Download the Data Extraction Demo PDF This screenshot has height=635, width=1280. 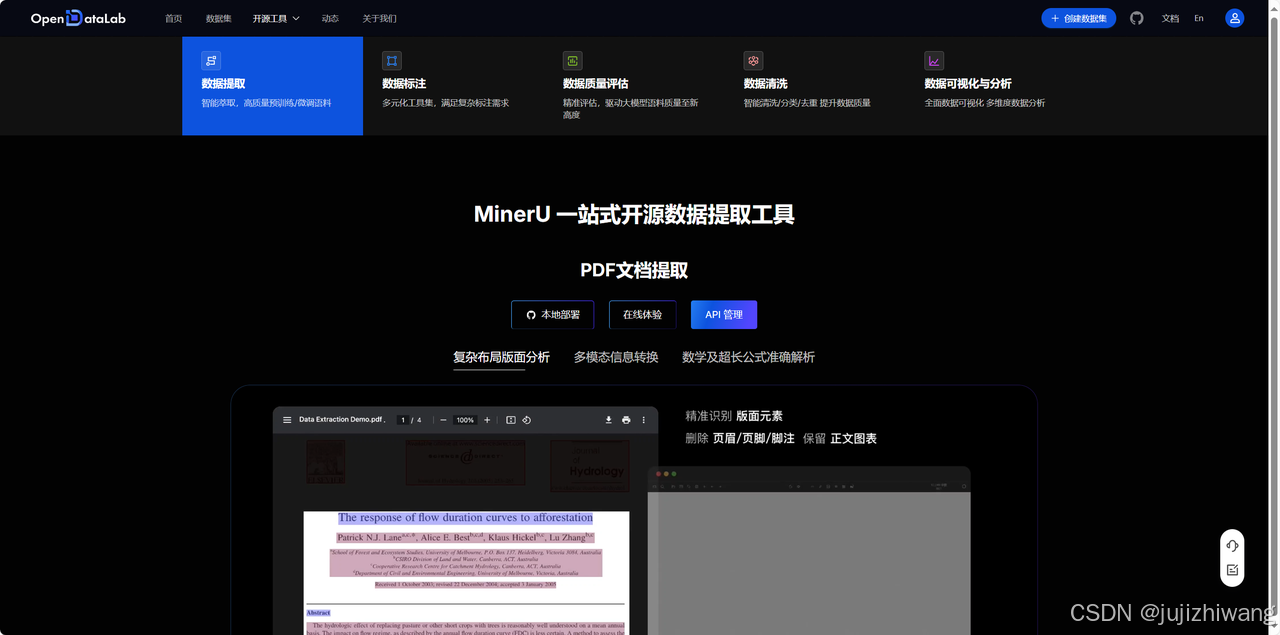(608, 420)
